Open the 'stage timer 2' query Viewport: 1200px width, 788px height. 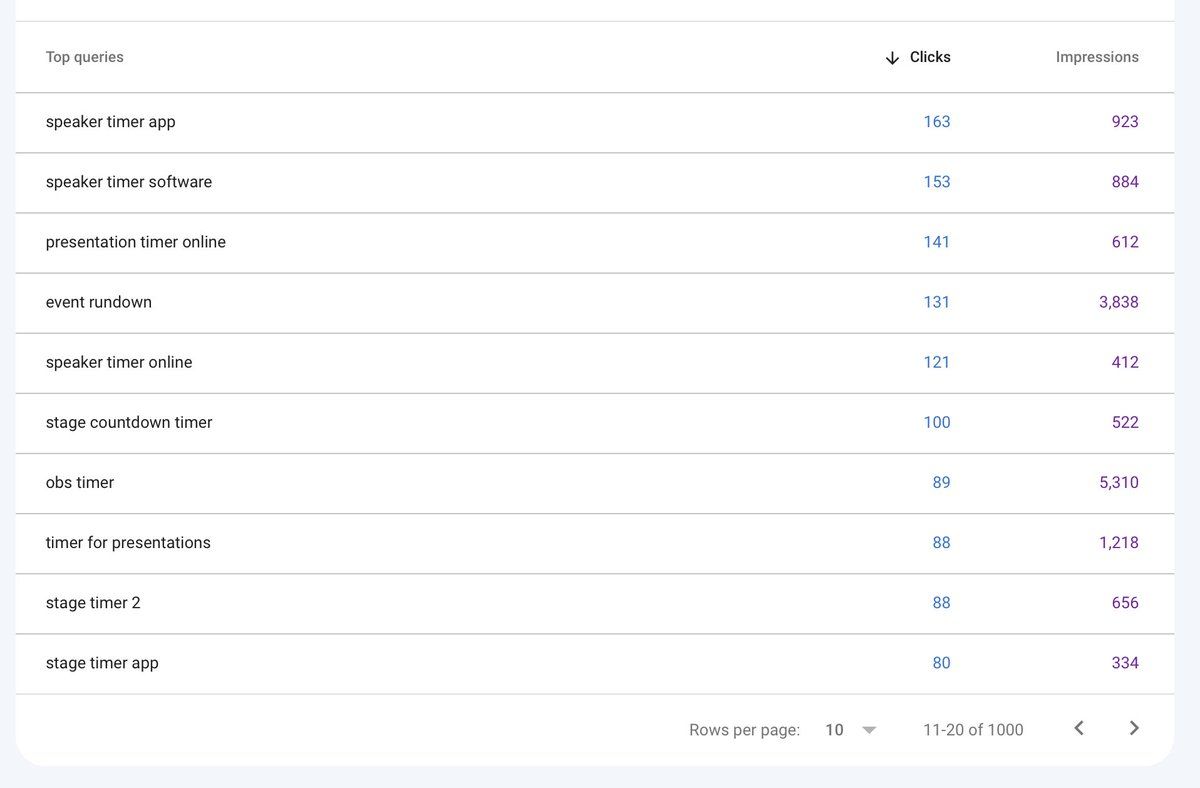tap(93, 603)
